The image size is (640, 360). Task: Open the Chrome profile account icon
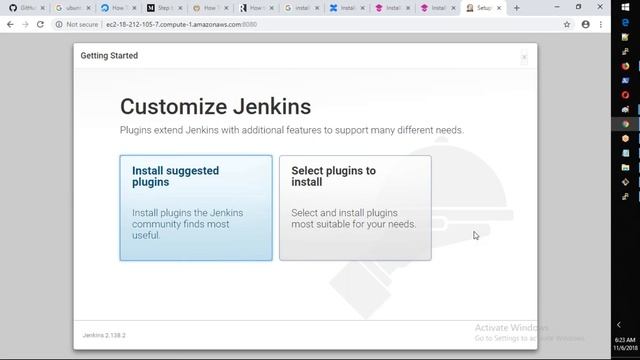click(x=586, y=24)
